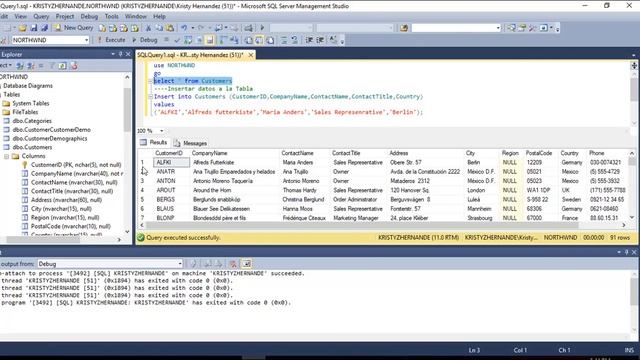Toggle Results to Text icon
This screenshot has height=360, width=640.
[248, 40]
